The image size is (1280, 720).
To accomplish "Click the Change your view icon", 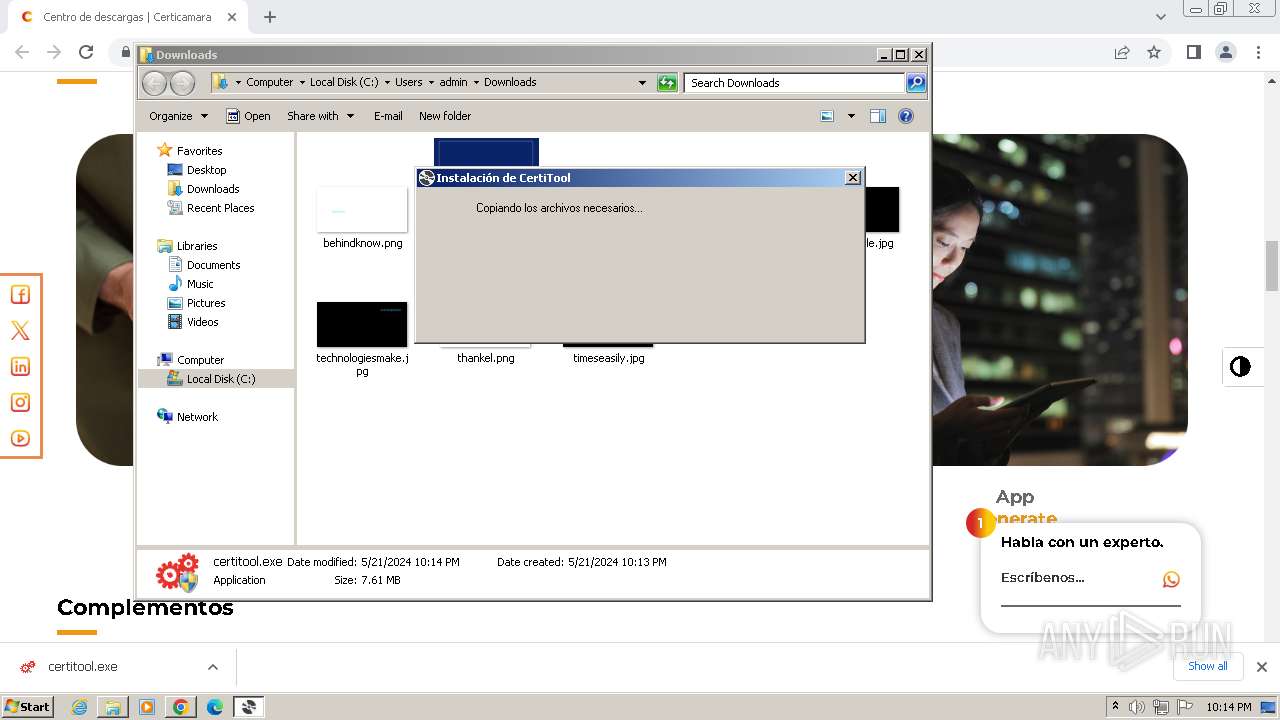I will (x=827, y=116).
